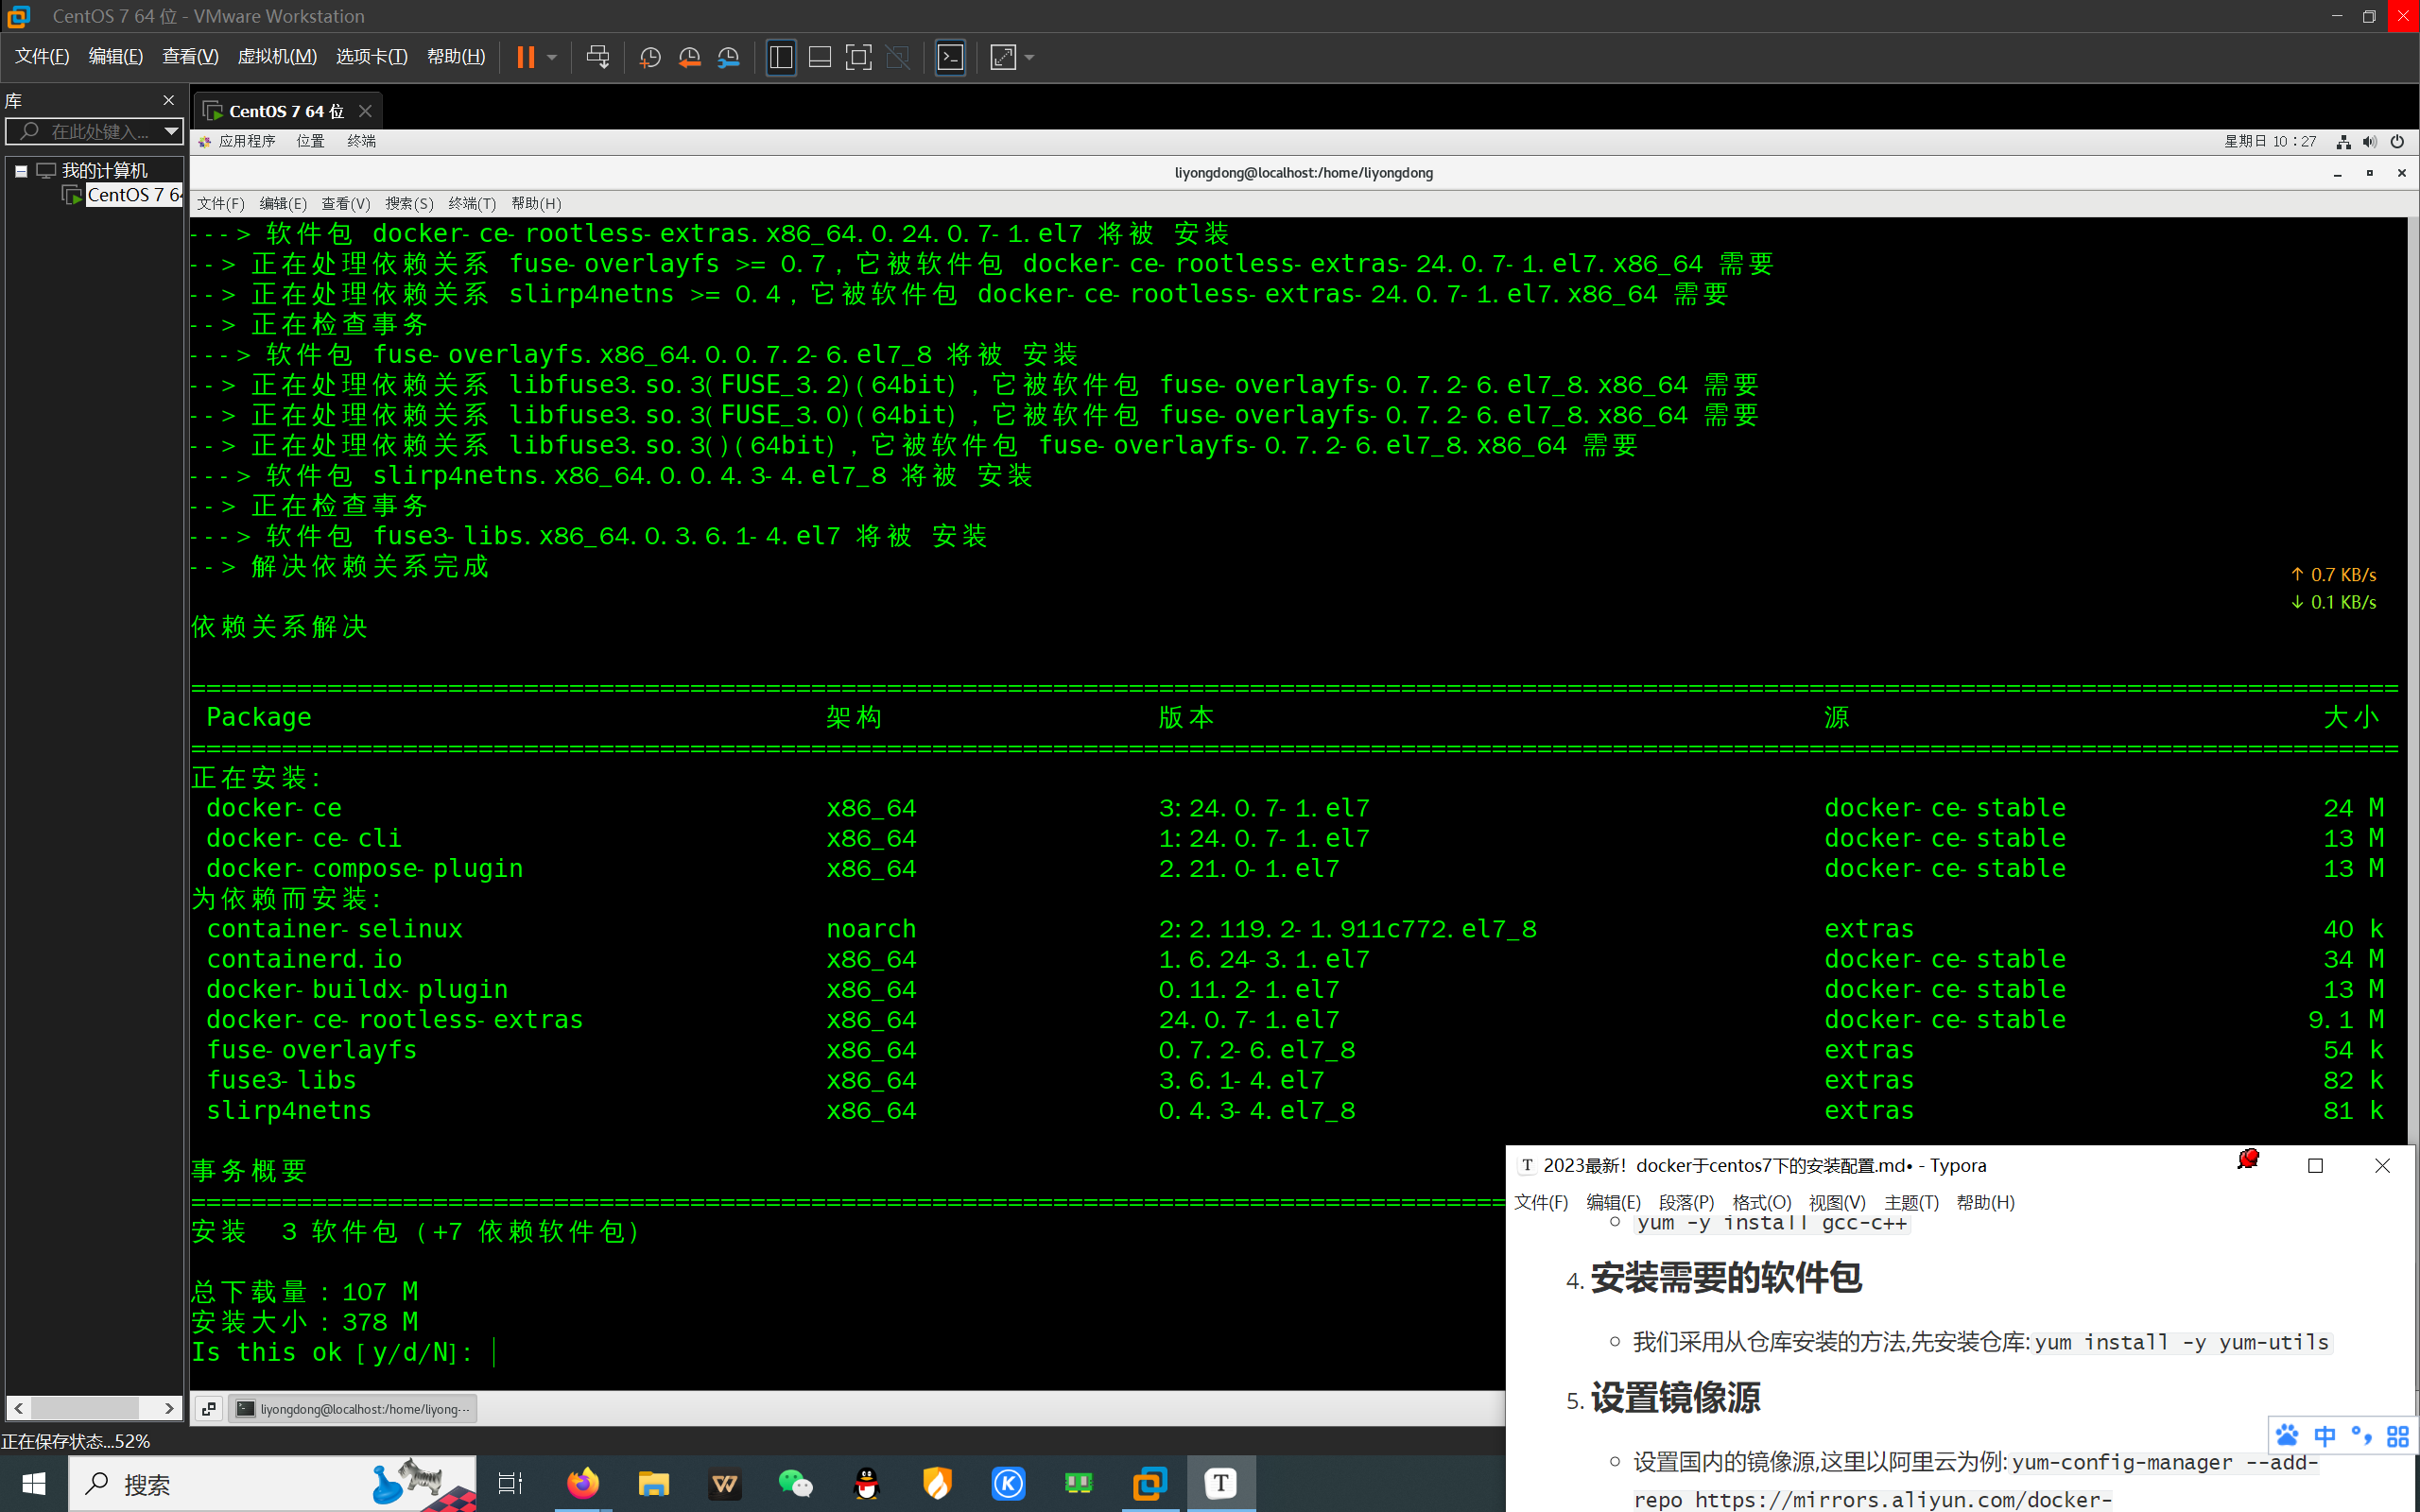Take a snapshot of this virtual machine

[x=650, y=57]
